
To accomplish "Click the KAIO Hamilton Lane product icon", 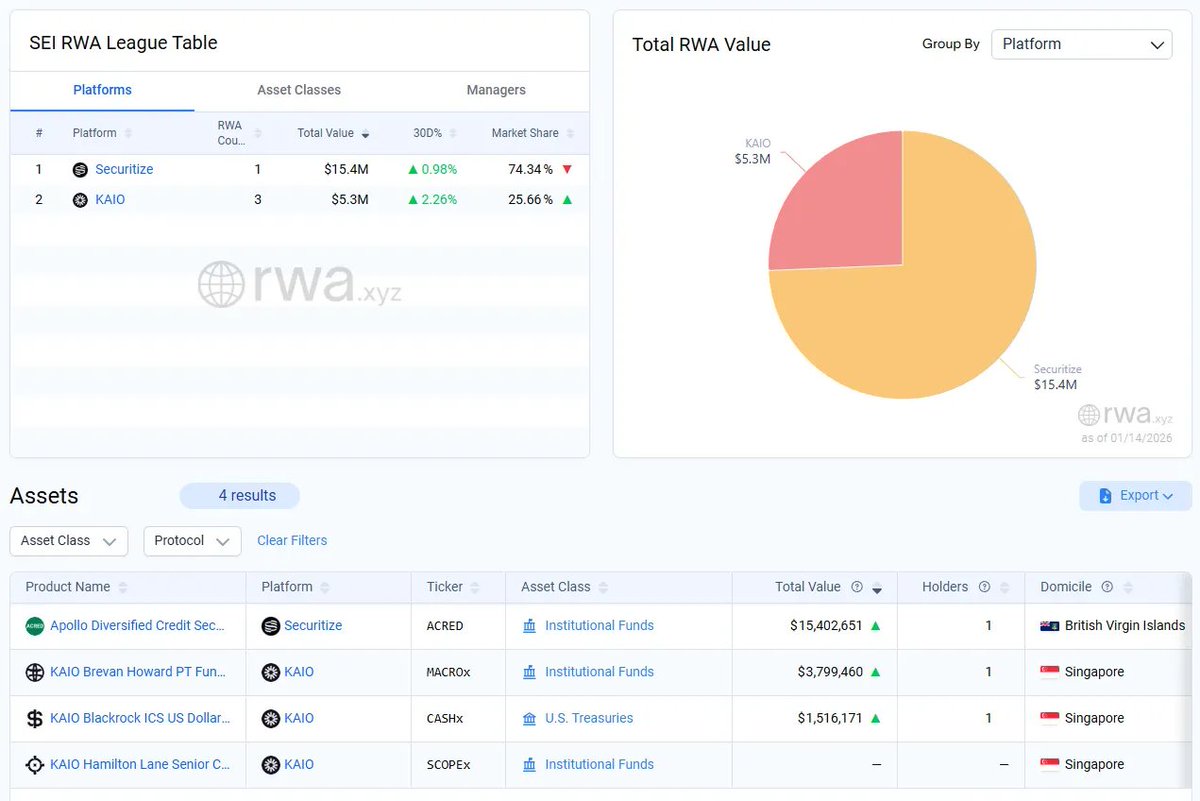I will [x=34, y=765].
